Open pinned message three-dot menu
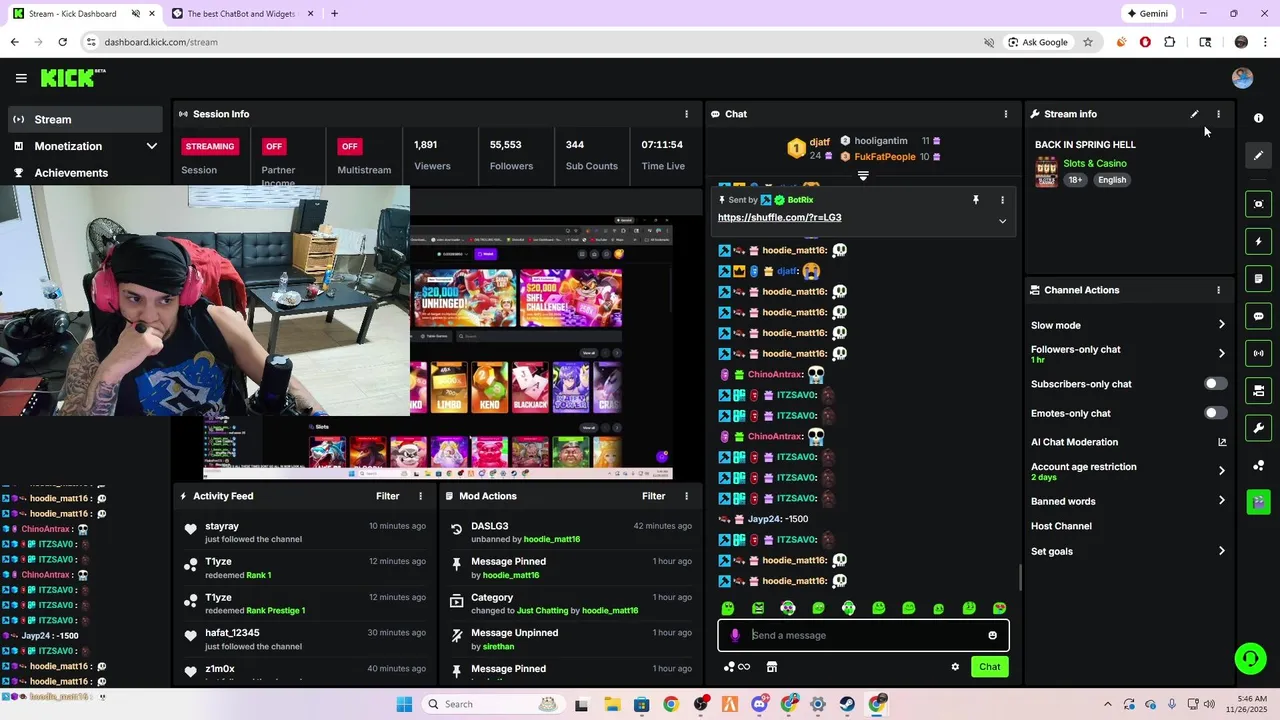Viewport: 1280px width, 720px height. [x=1002, y=200]
